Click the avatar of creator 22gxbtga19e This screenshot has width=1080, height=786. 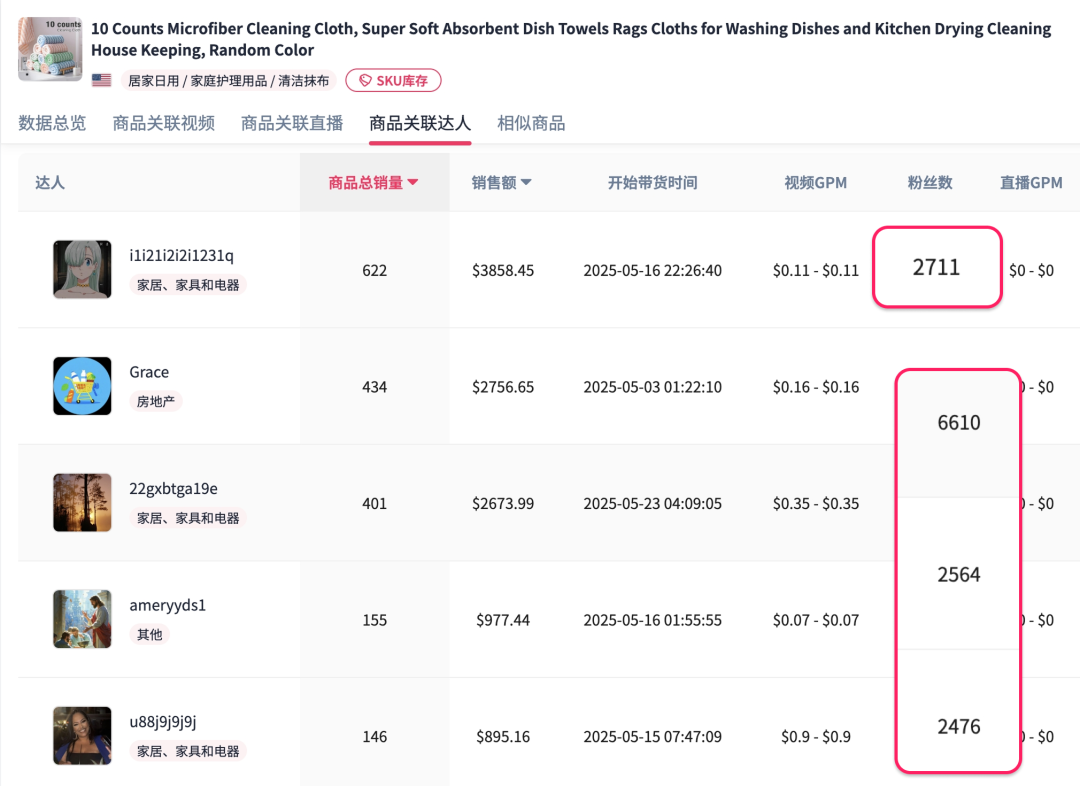tap(82, 503)
